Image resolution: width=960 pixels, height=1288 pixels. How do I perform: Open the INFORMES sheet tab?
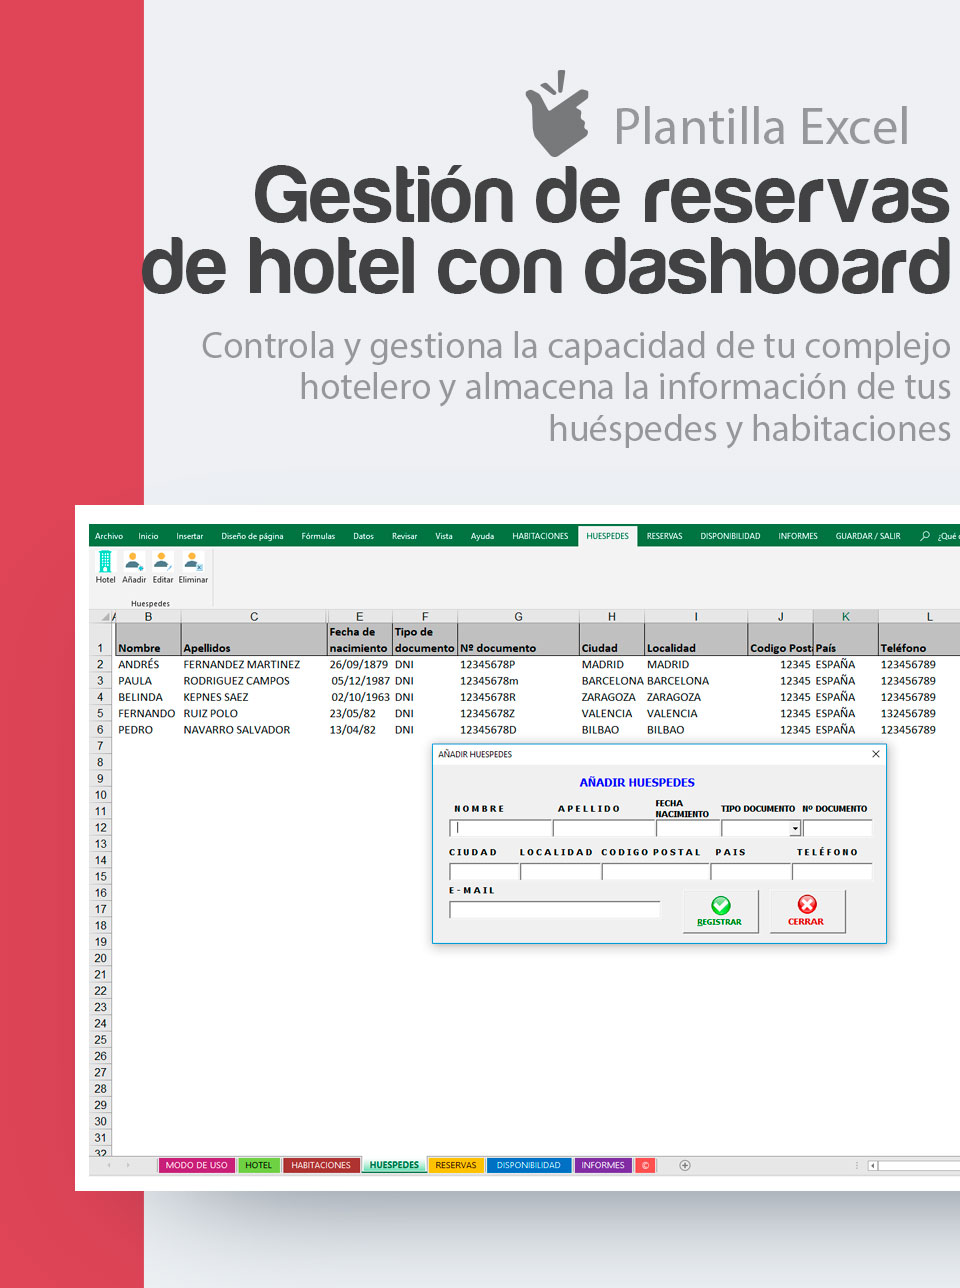[603, 1165]
